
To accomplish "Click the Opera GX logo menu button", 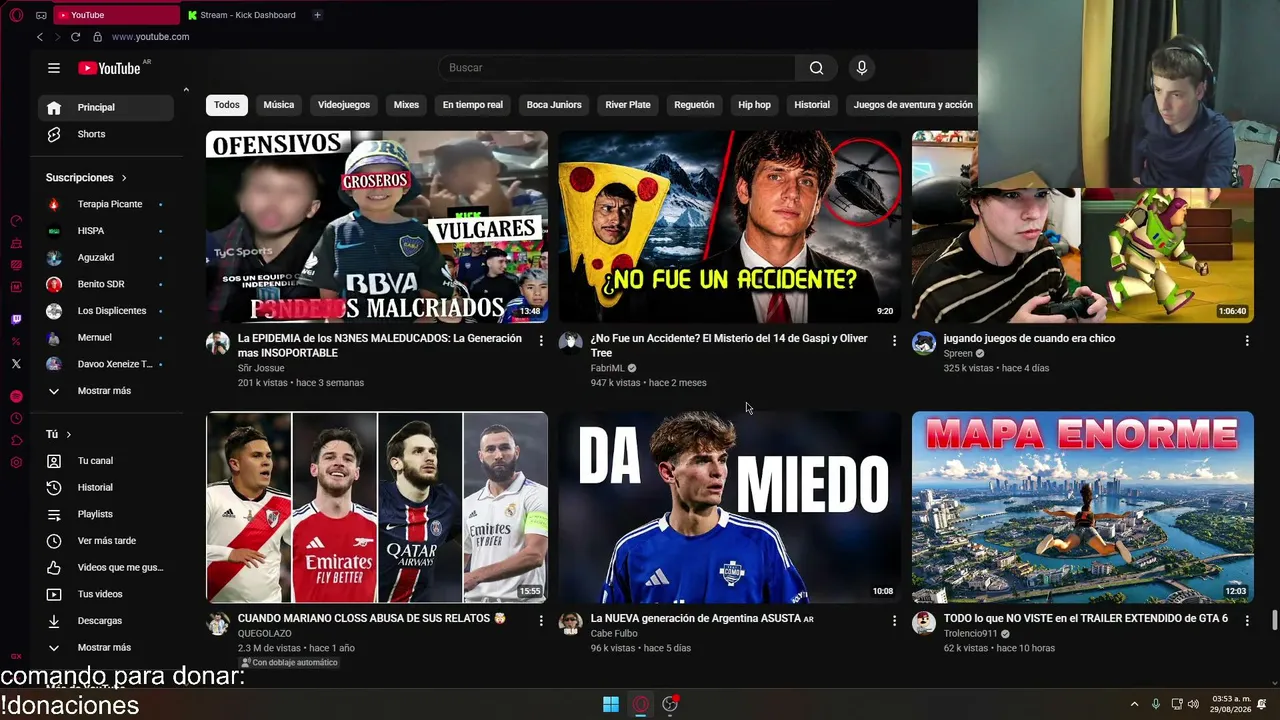I will 16,15.
